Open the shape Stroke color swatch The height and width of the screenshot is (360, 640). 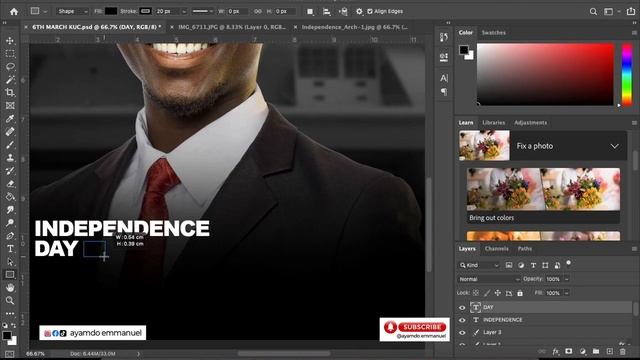(146, 11)
